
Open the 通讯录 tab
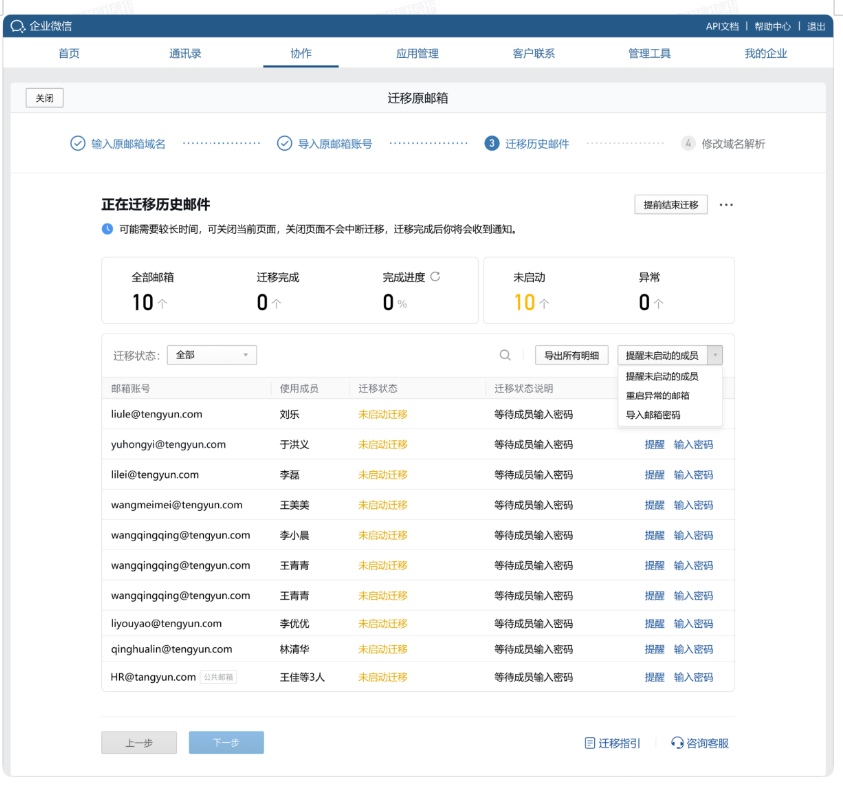(185, 53)
